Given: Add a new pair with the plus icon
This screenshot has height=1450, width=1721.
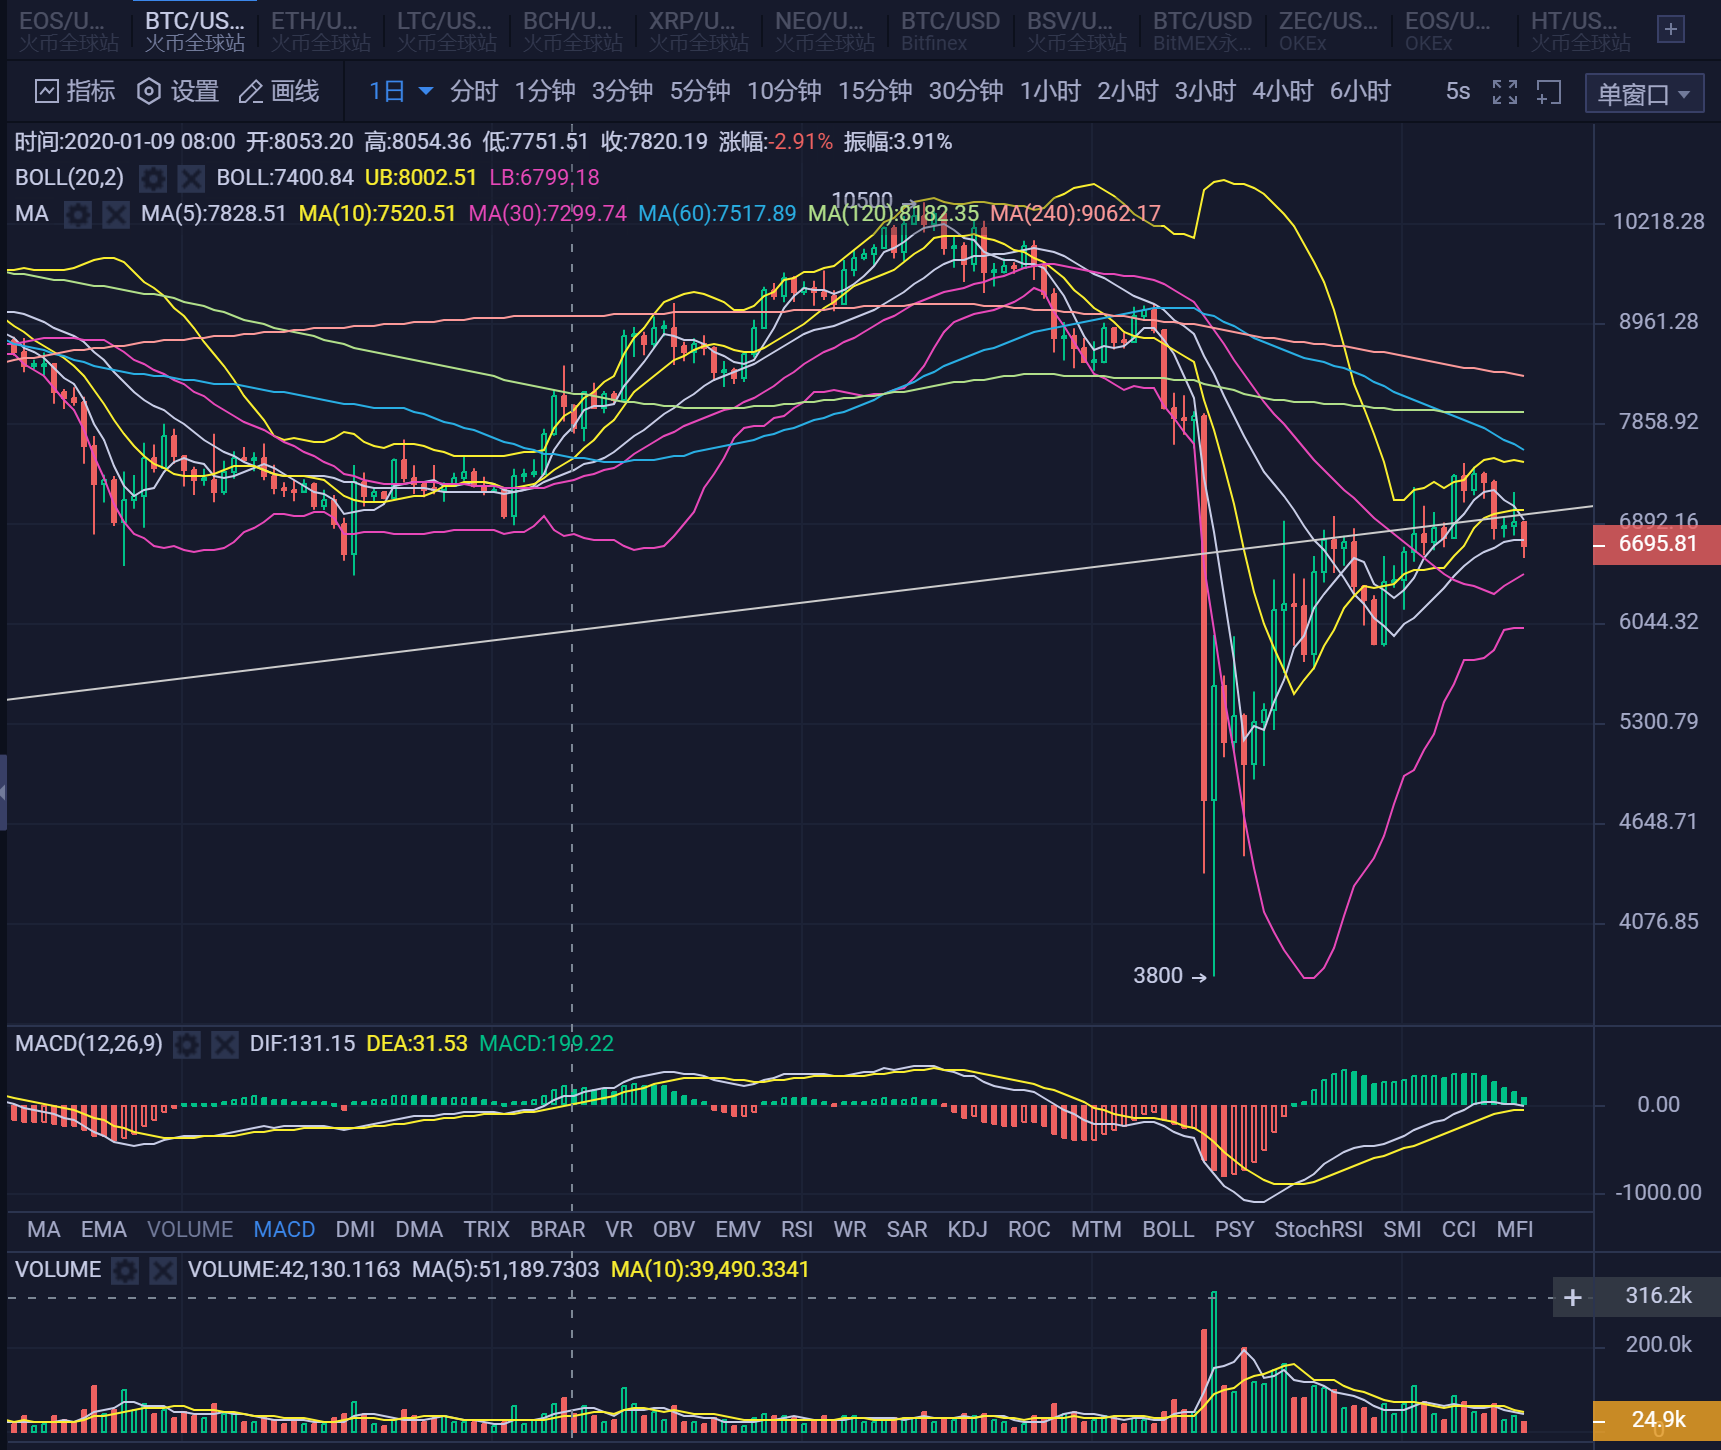Looking at the screenshot, I should 1670,29.
